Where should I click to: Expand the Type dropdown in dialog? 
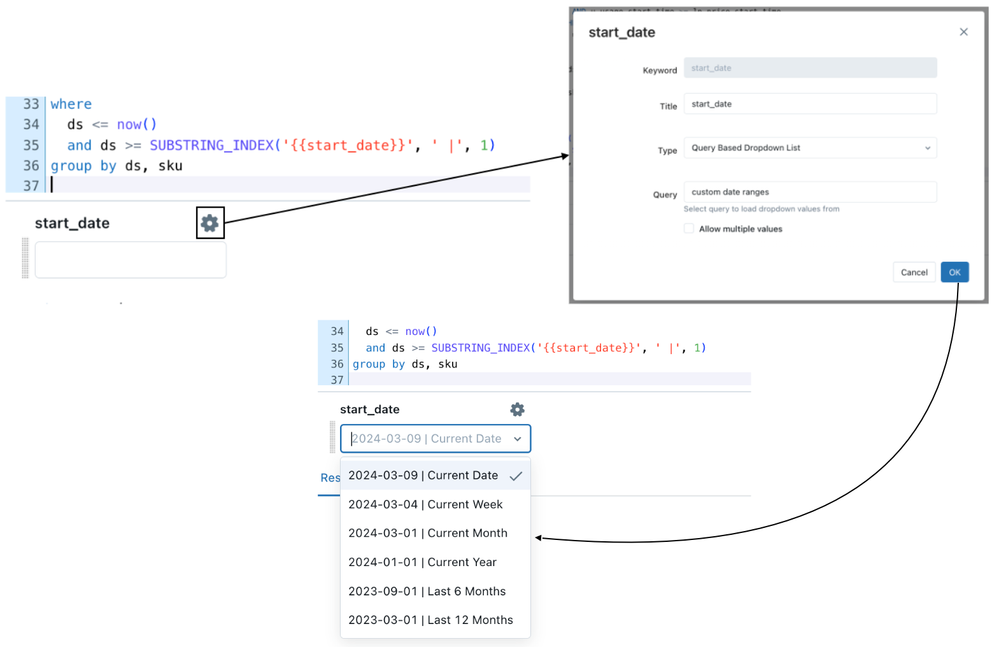tap(810, 148)
